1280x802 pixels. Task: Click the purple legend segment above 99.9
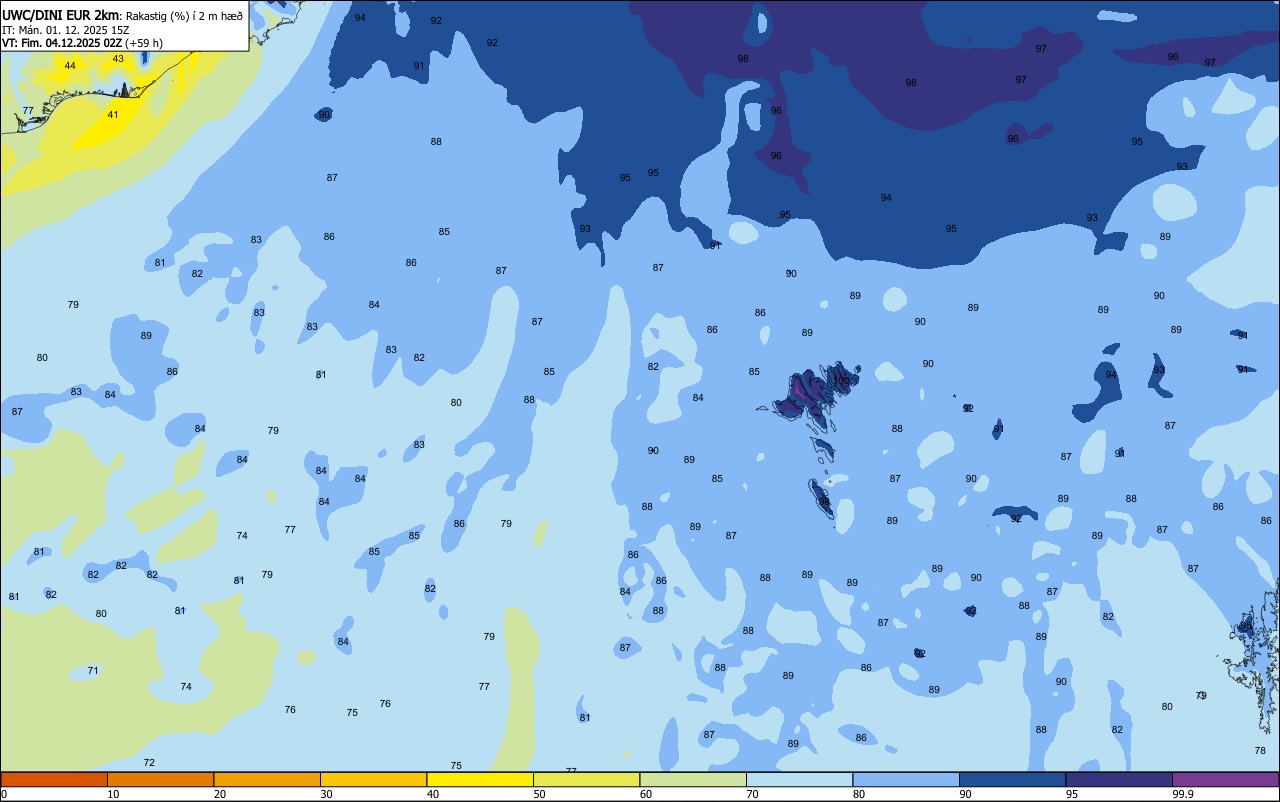click(x=1225, y=779)
